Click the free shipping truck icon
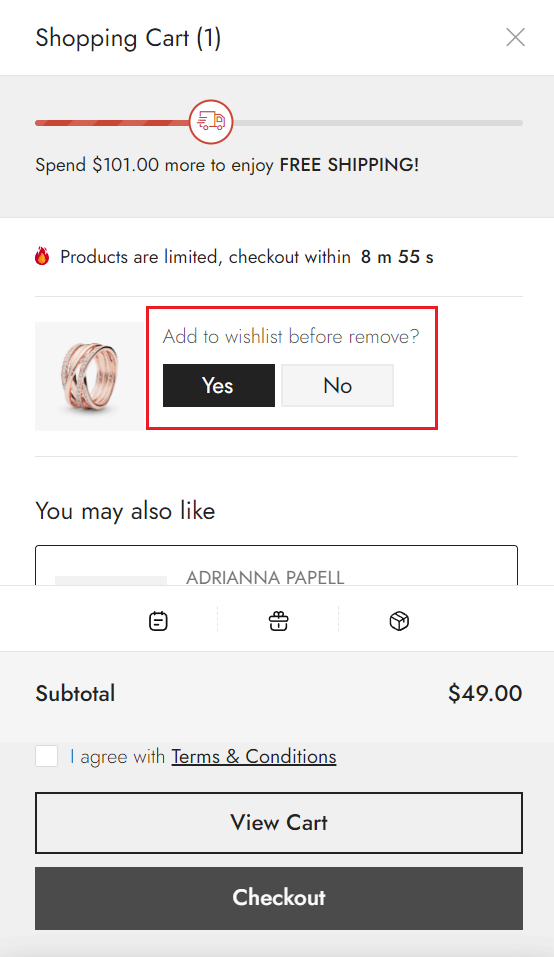 [211, 121]
